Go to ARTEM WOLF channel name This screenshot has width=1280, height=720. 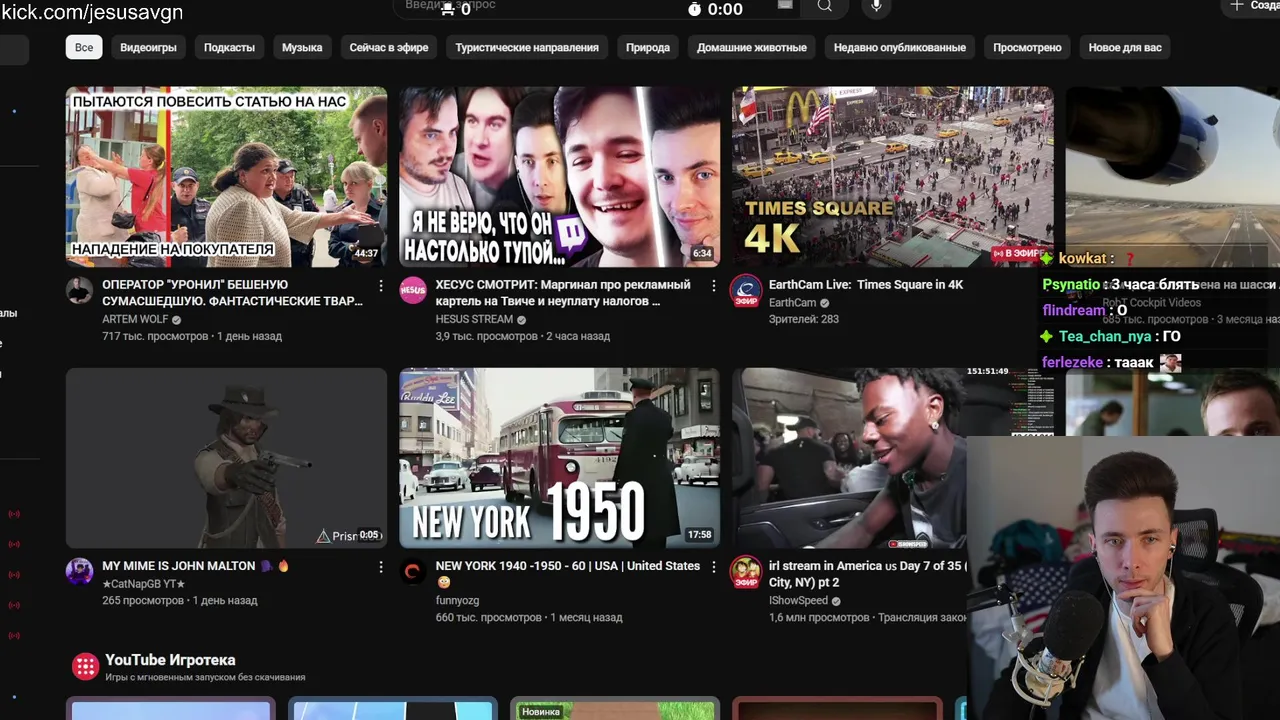[135, 320]
